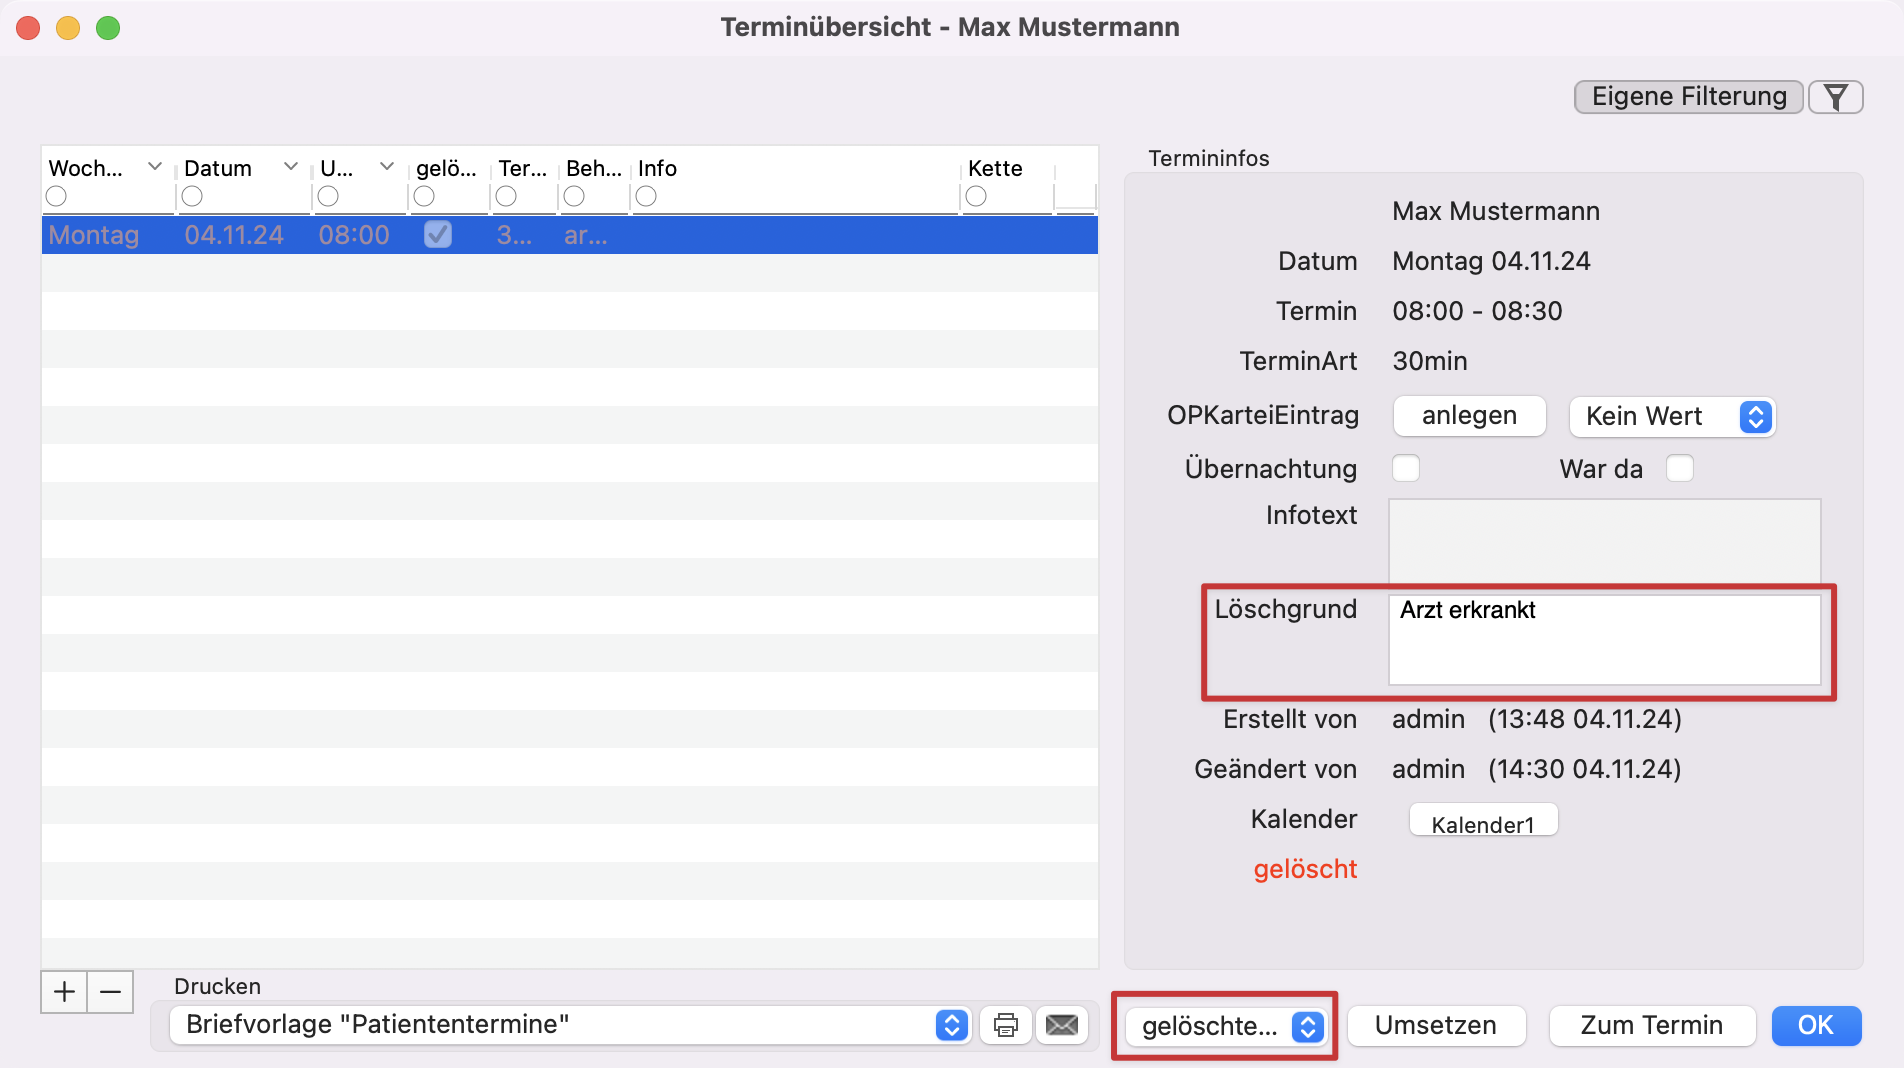
Task: Click the gelö... column header
Action: pyautogui.click(x=446, y=168)
